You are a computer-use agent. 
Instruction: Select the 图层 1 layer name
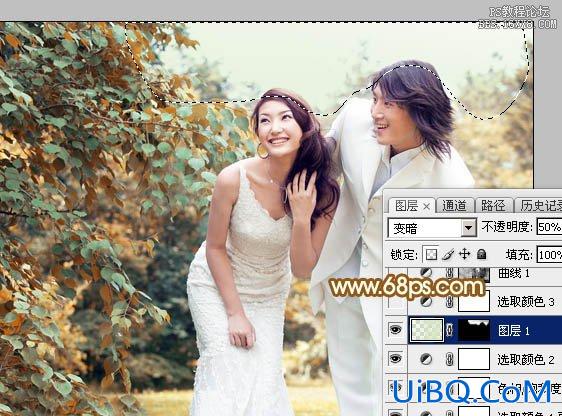coord(514,330)
